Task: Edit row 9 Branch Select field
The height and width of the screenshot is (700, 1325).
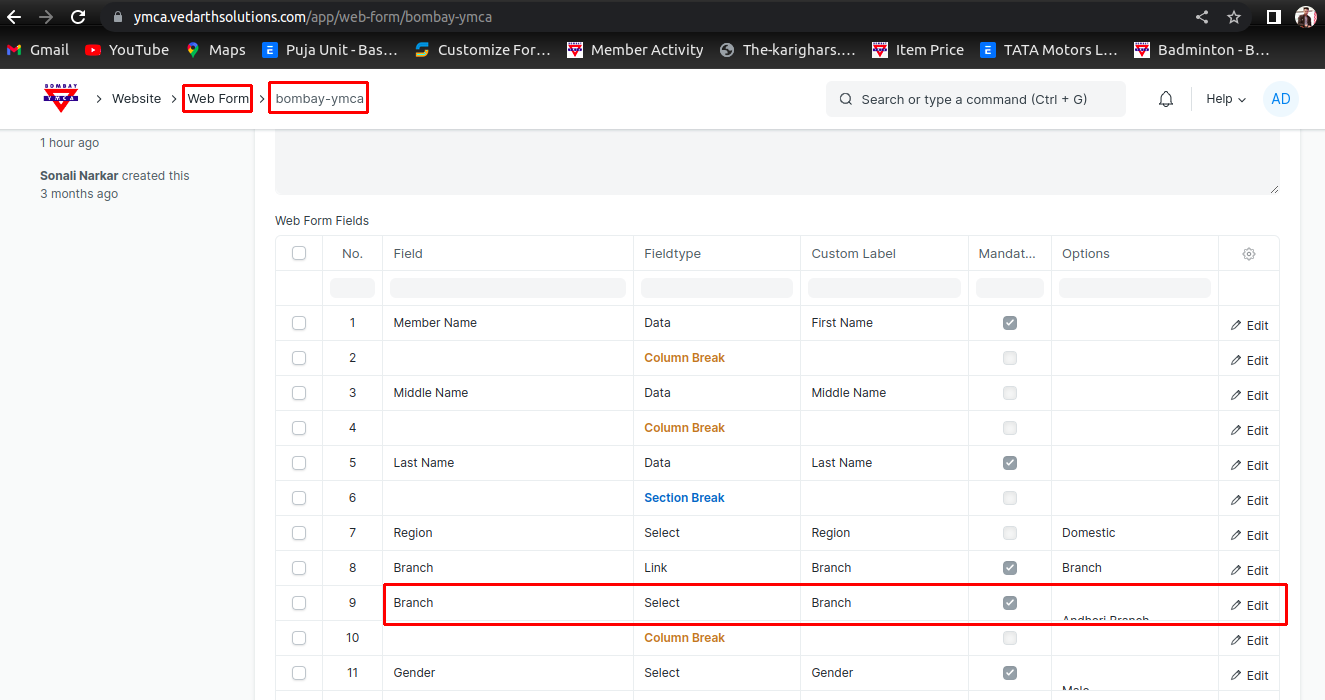Action: 1249,605
